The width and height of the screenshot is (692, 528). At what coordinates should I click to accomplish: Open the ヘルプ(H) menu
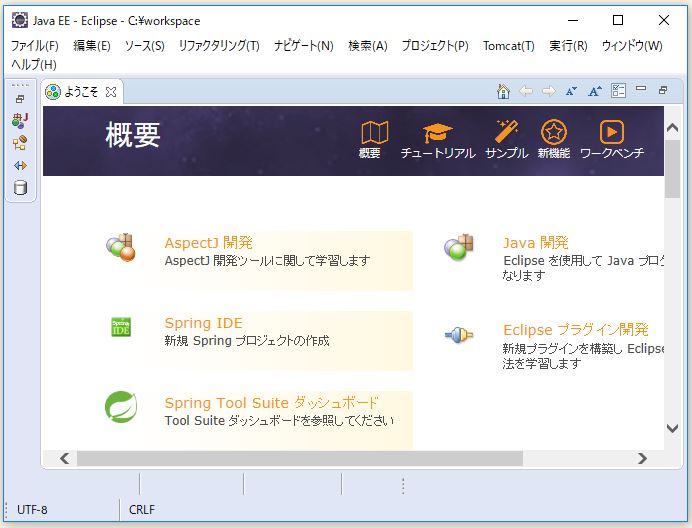tap(34, 64)
